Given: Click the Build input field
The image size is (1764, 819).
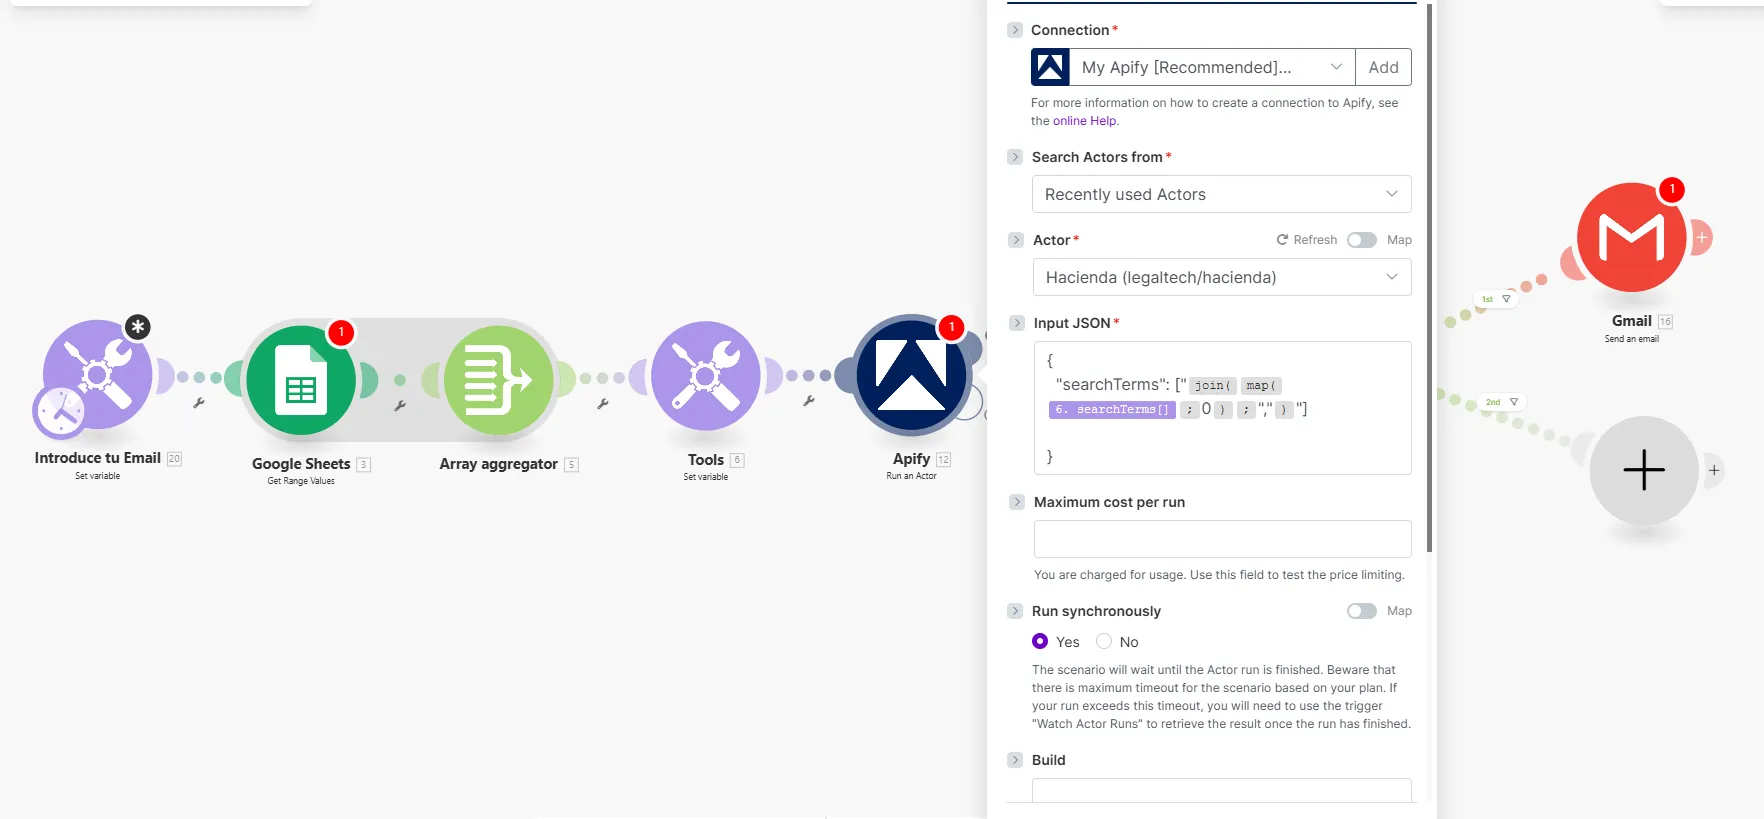Looking at the screenshot, I should tap(1221, 790).
